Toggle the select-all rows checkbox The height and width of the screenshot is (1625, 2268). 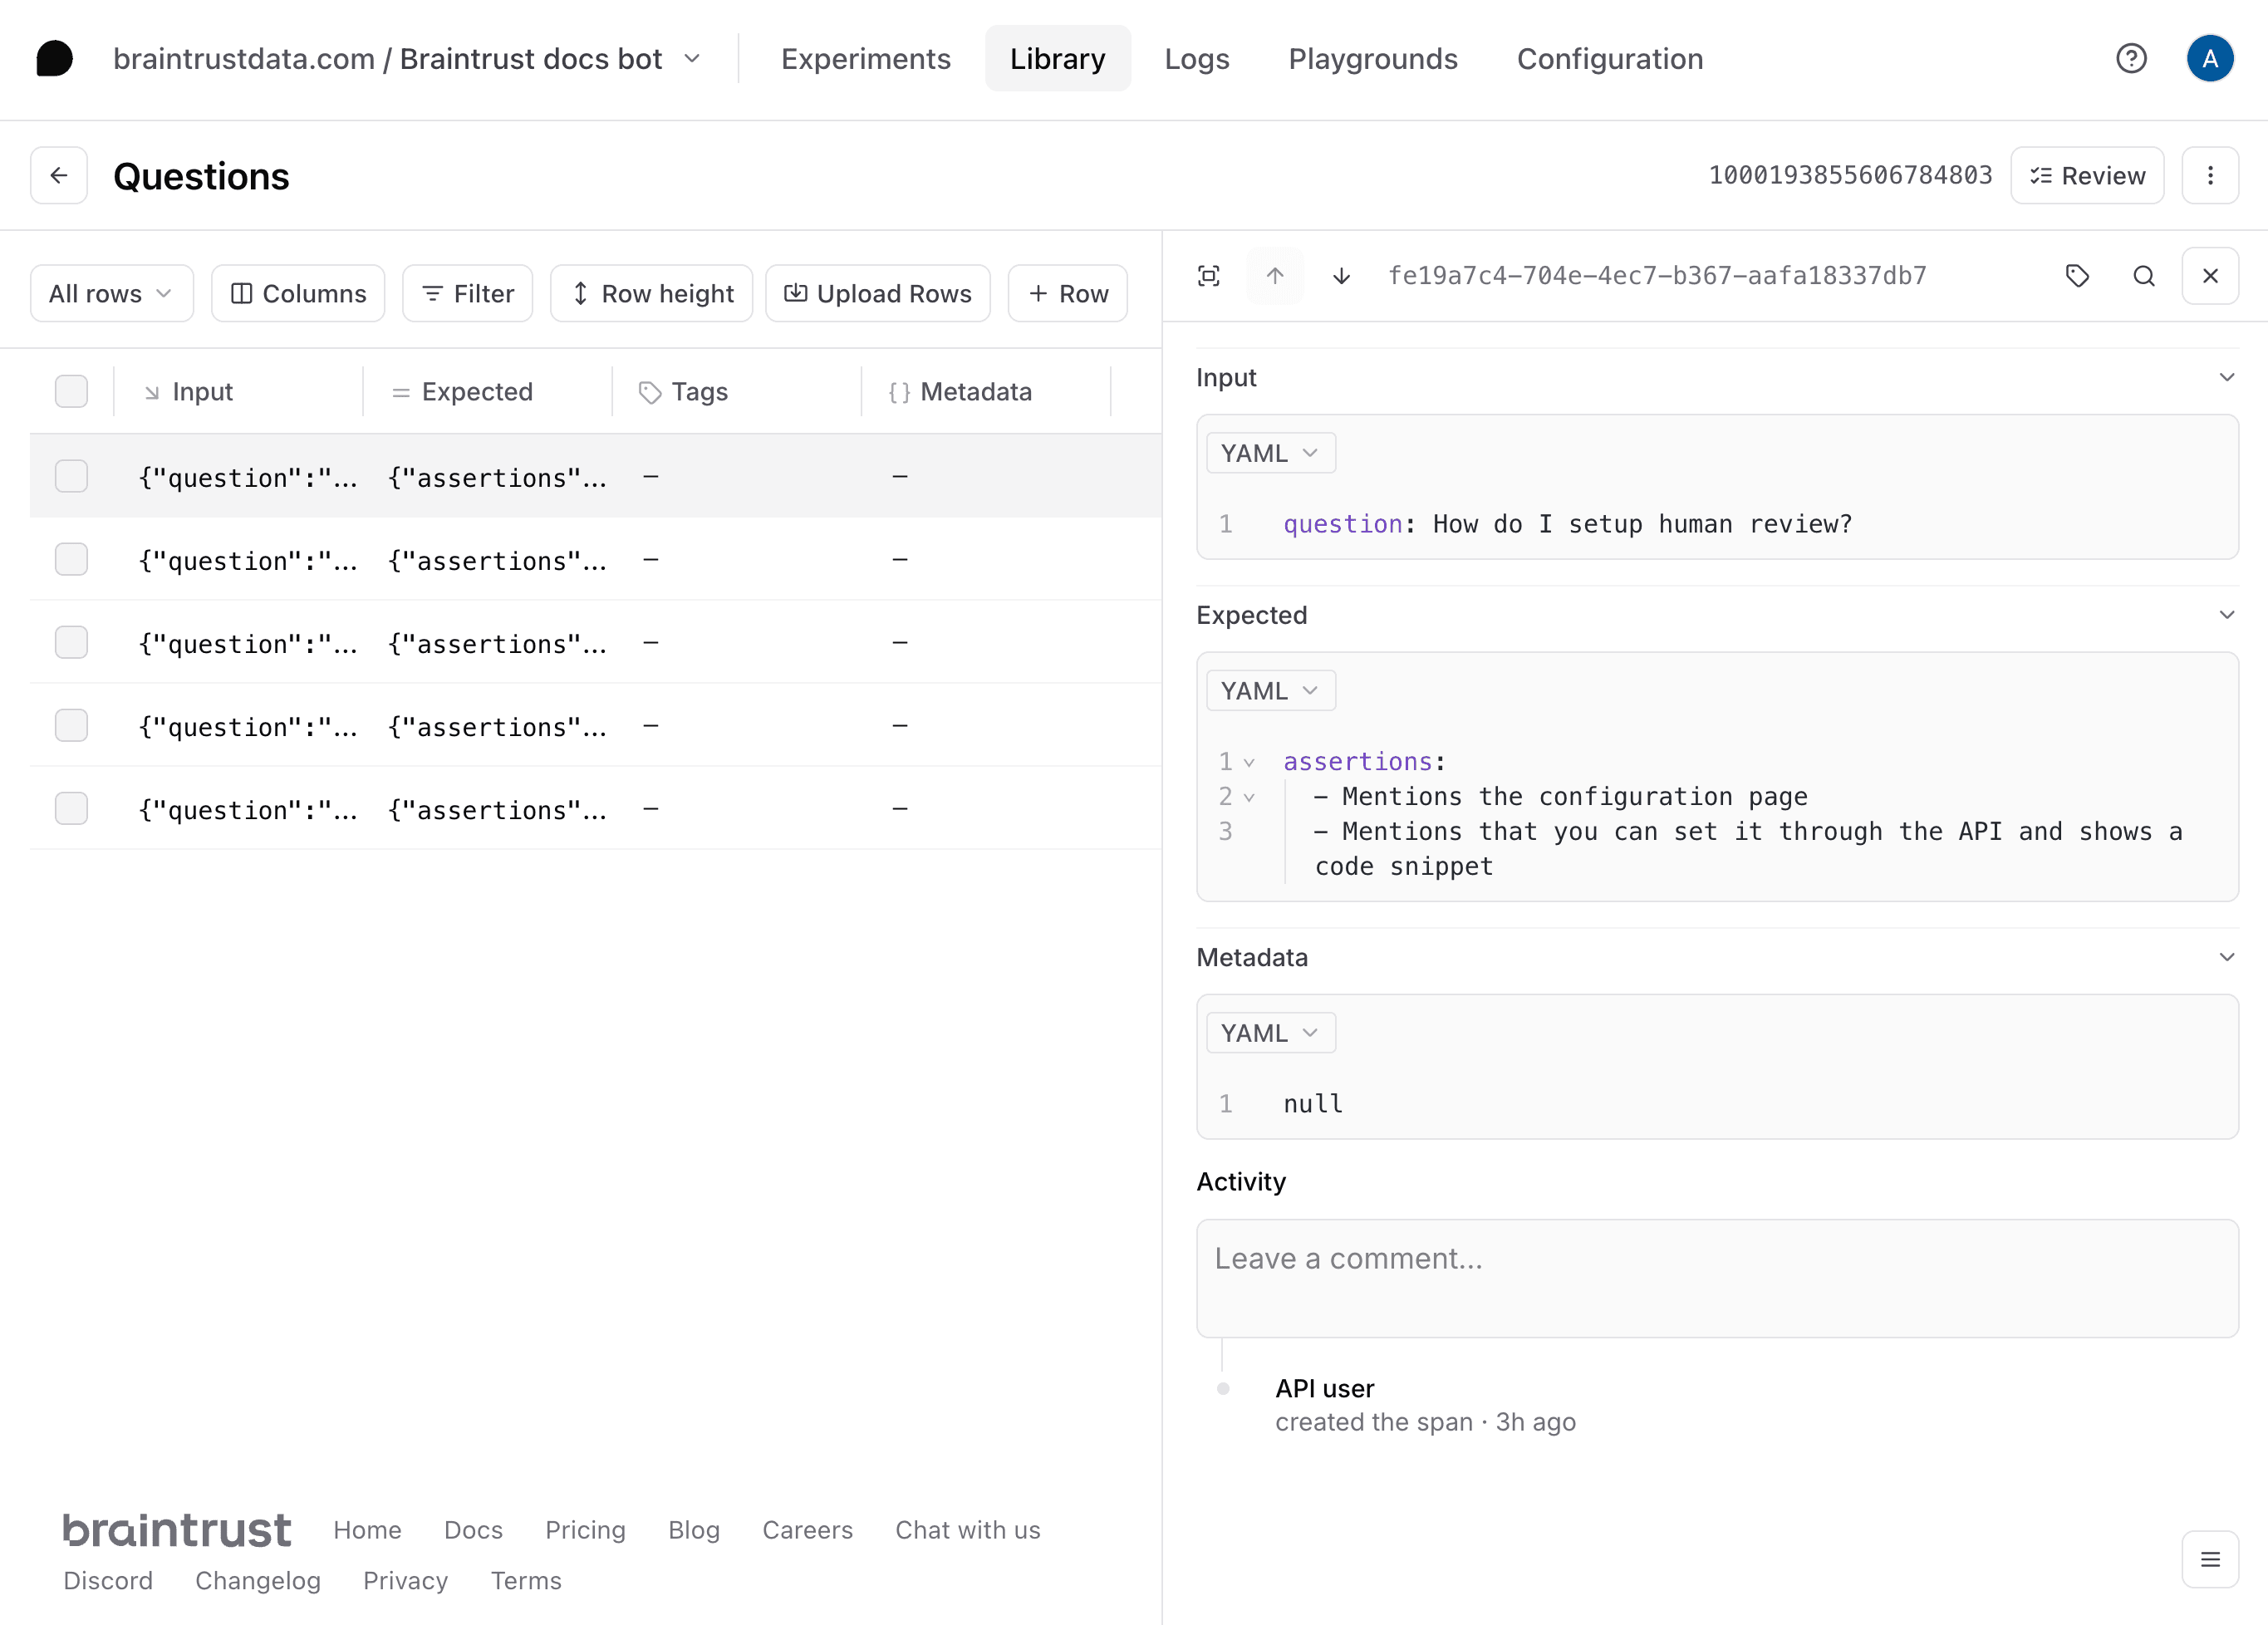[x=71, y=392]
